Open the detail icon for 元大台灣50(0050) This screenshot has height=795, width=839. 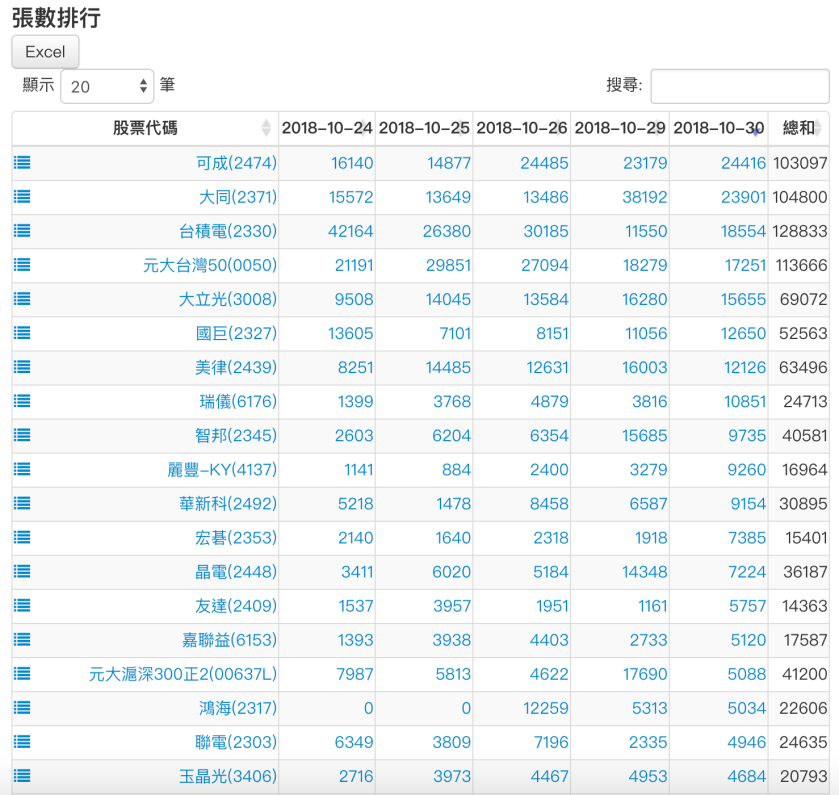(x=21, y=264)
